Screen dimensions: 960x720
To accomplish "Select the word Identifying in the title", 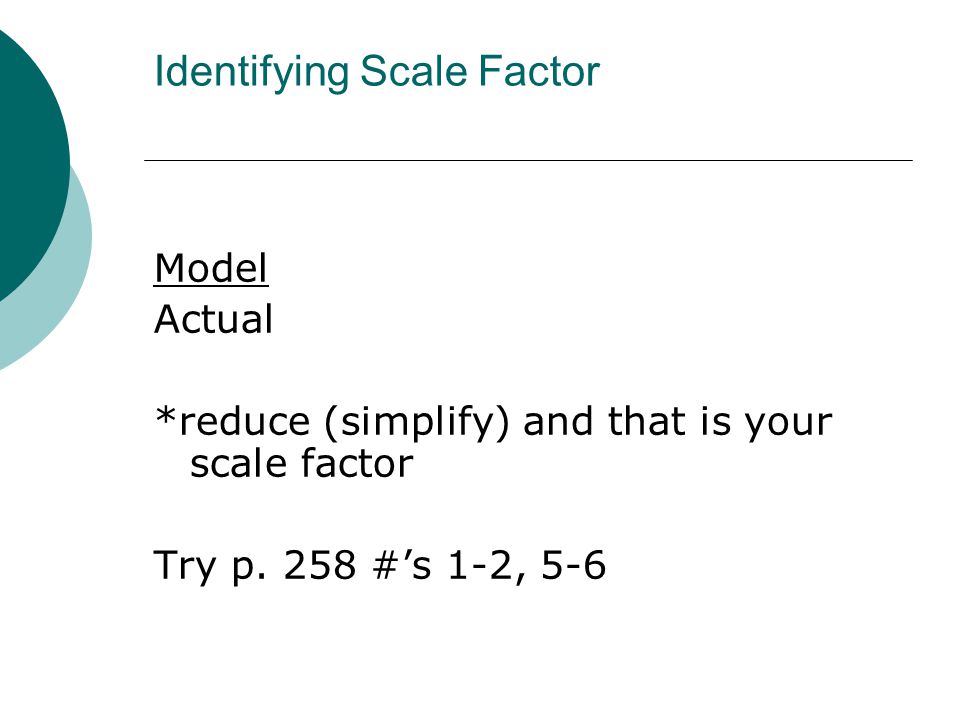I will [252, 72].
